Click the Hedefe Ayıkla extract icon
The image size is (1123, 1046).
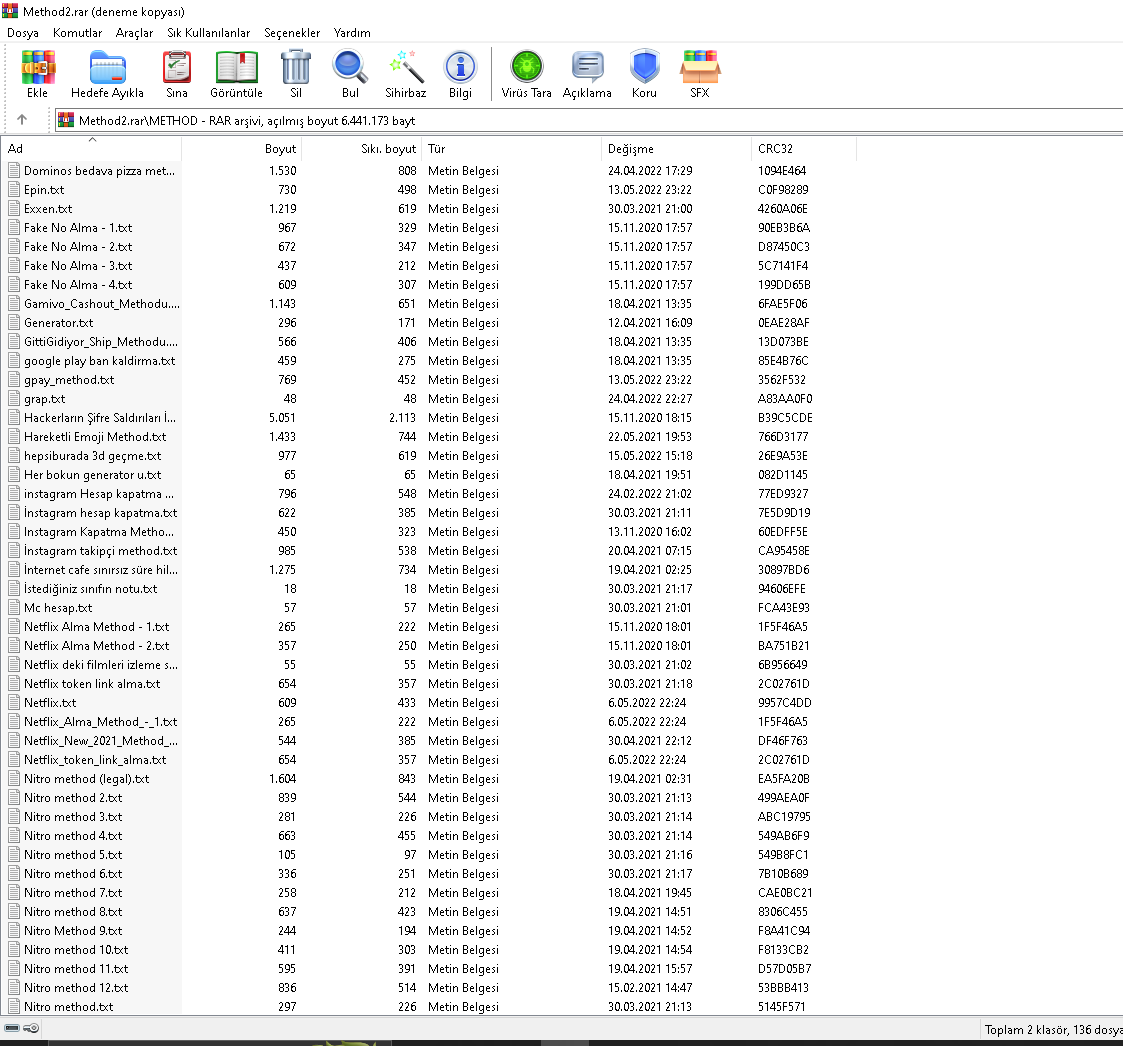point(107,68)
